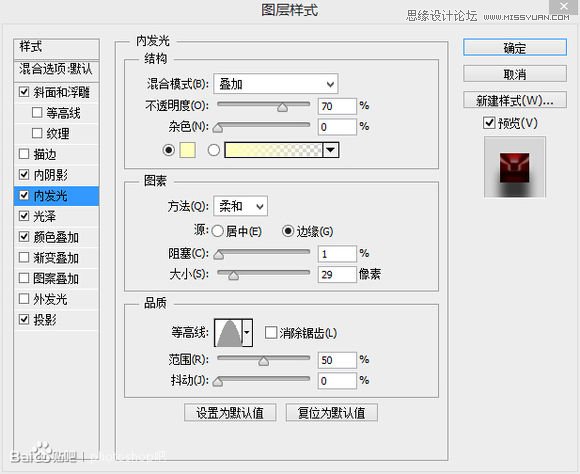The height and width of the screenshot is (474, 580).
Task: Select the 投影 style entry label
Action: (x=45, y=320)
